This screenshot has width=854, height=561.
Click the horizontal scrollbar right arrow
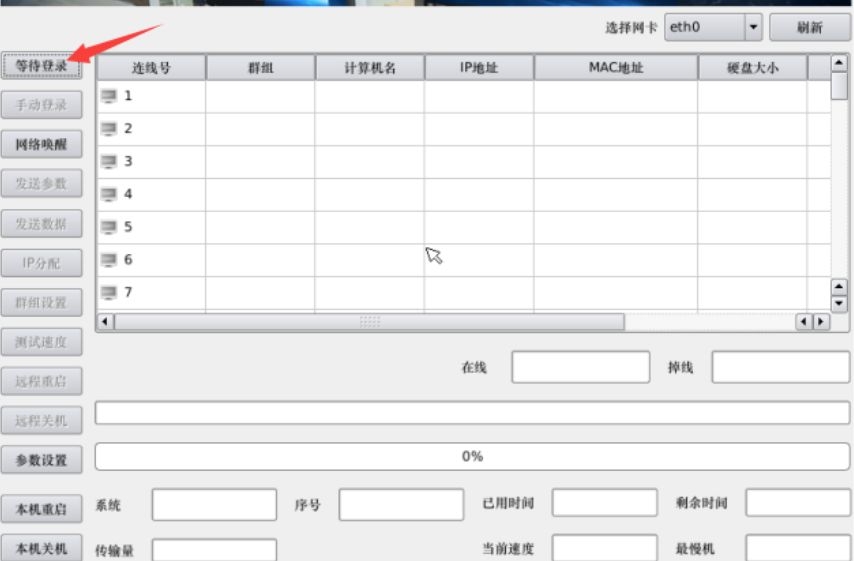822,322
